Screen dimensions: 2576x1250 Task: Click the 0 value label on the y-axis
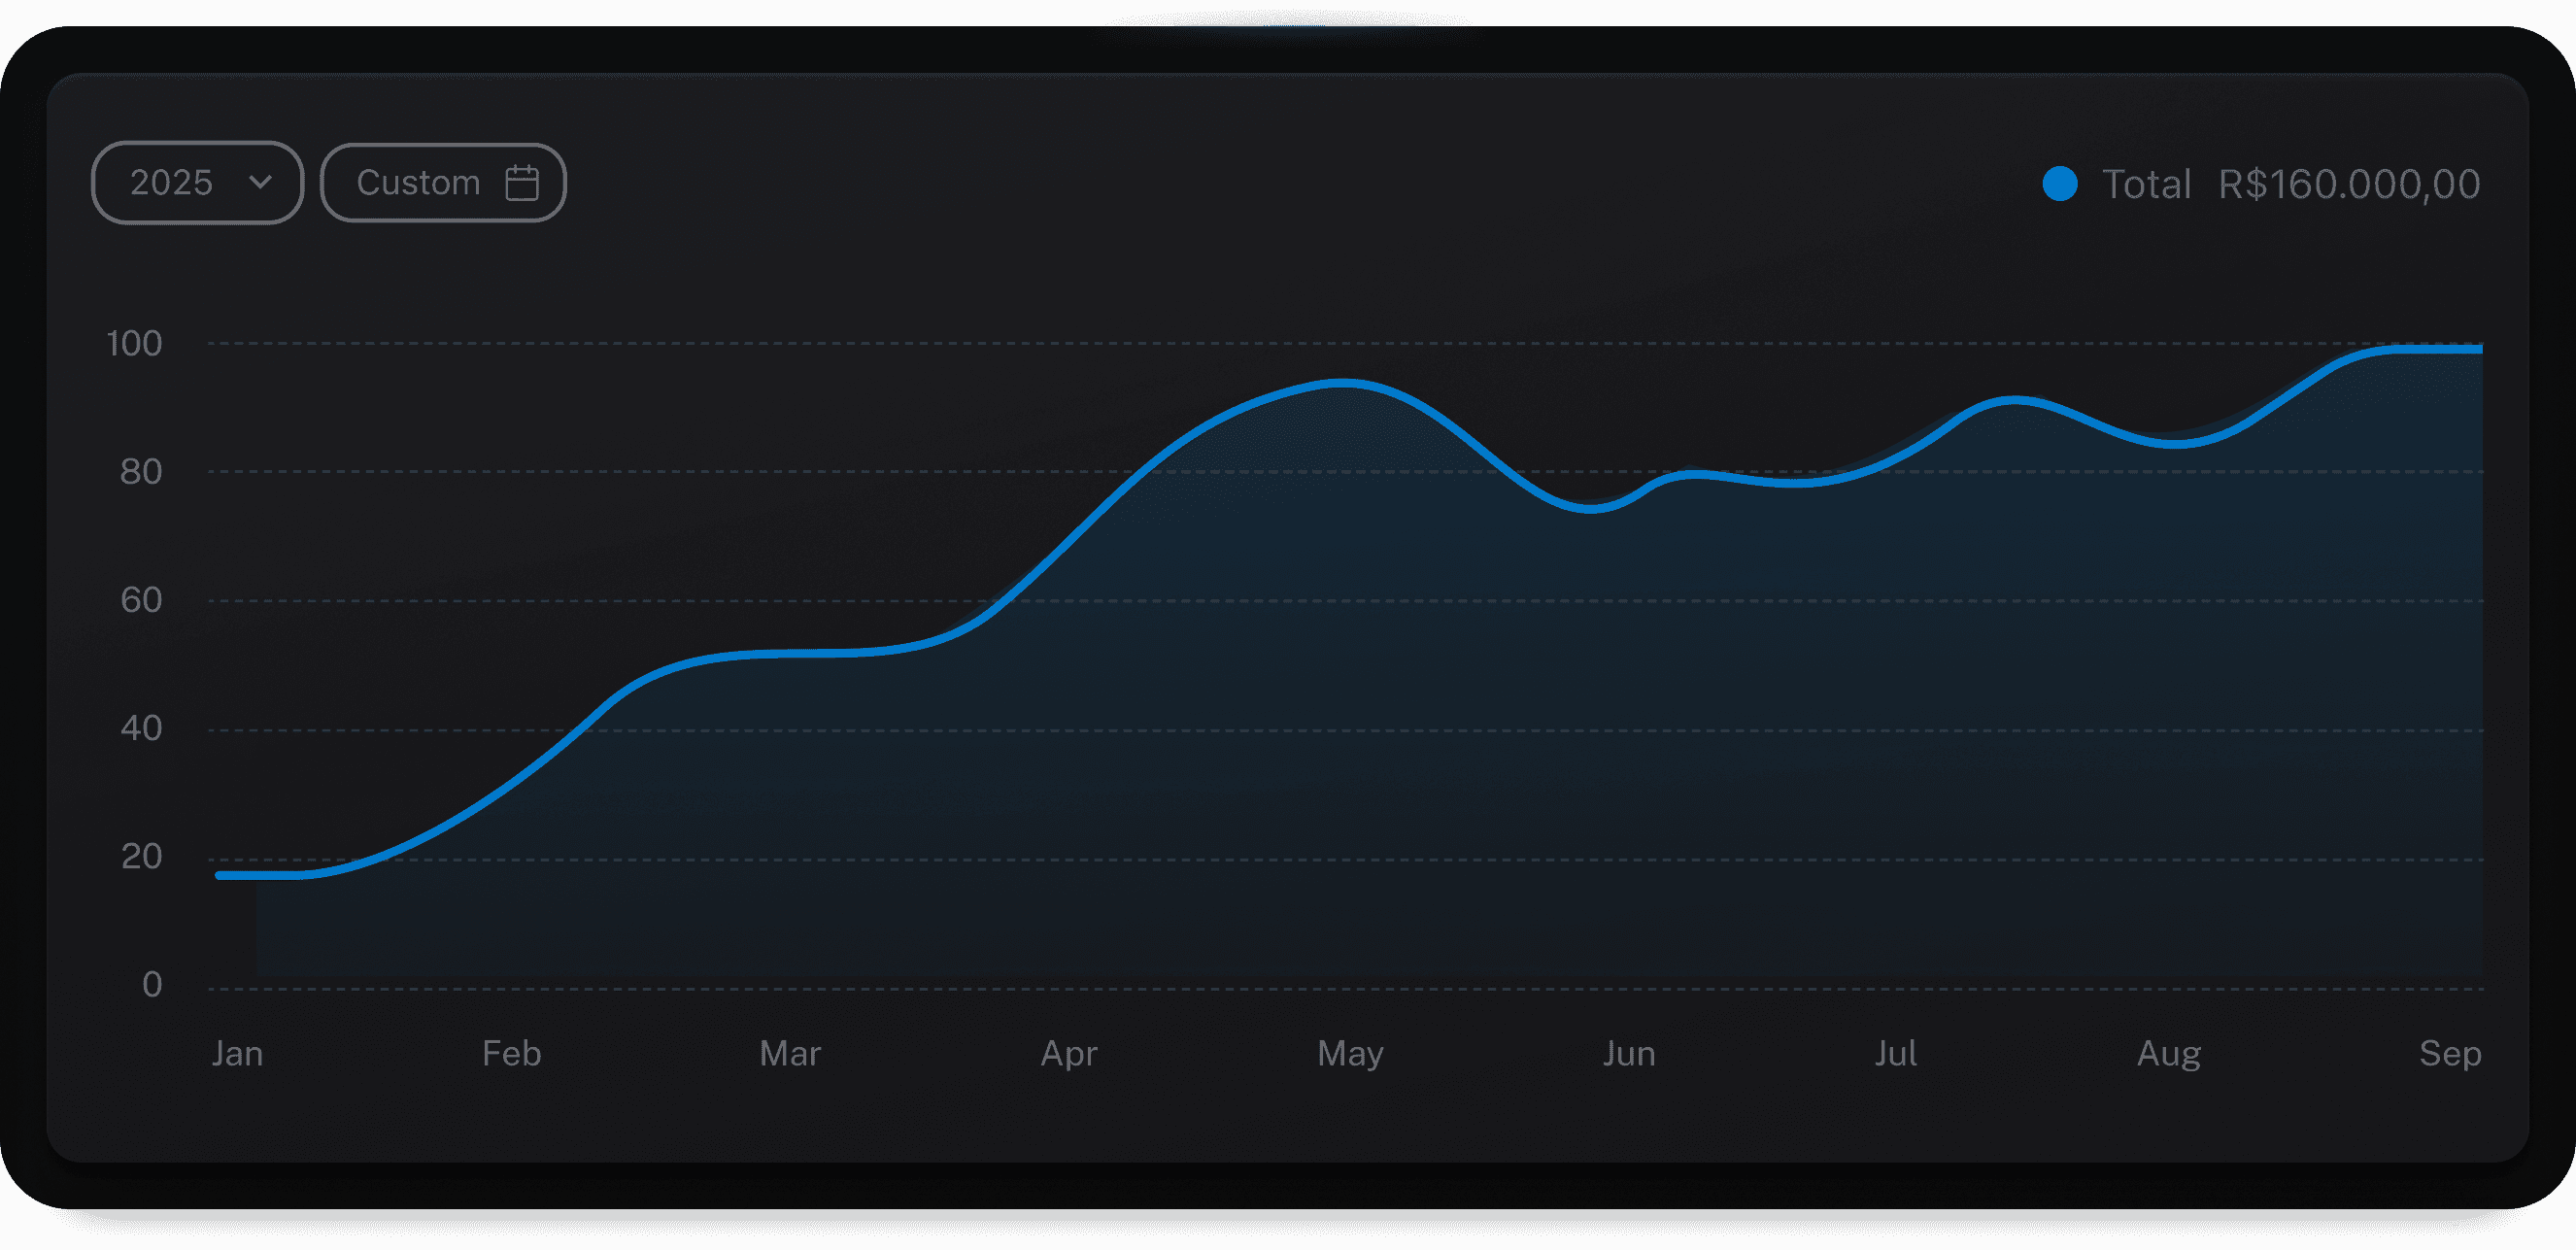coord(152,985)
